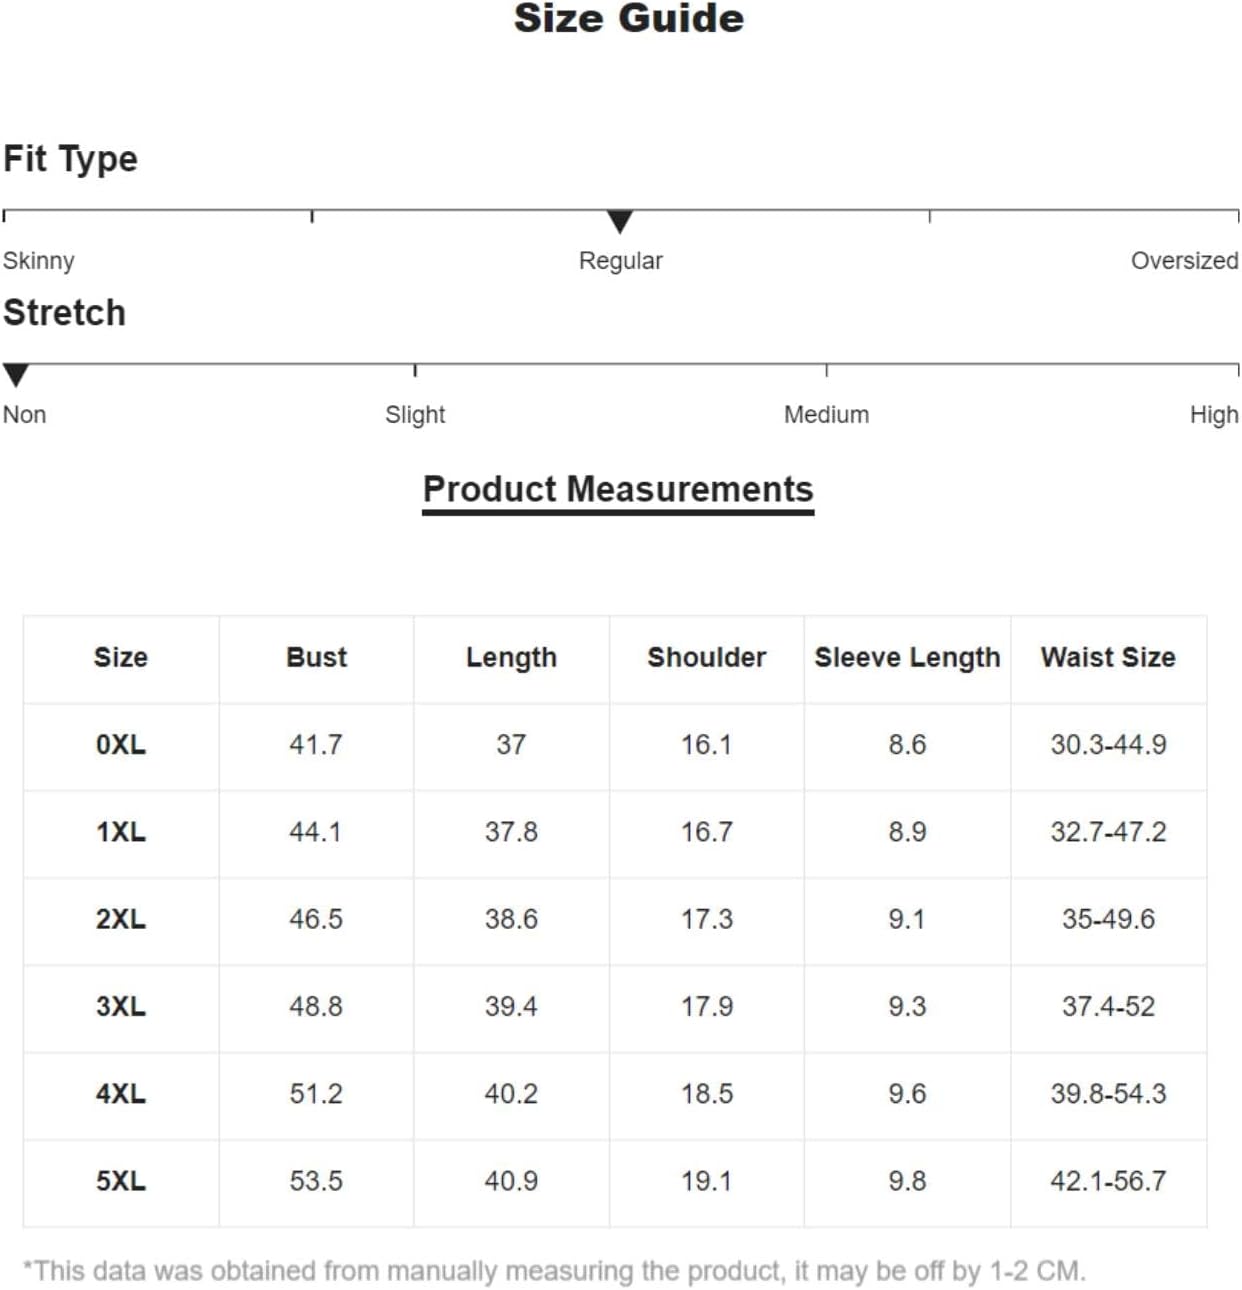1242x1290 pixels.
Task: Select the Skinny fit label
Action: point(39,262)
